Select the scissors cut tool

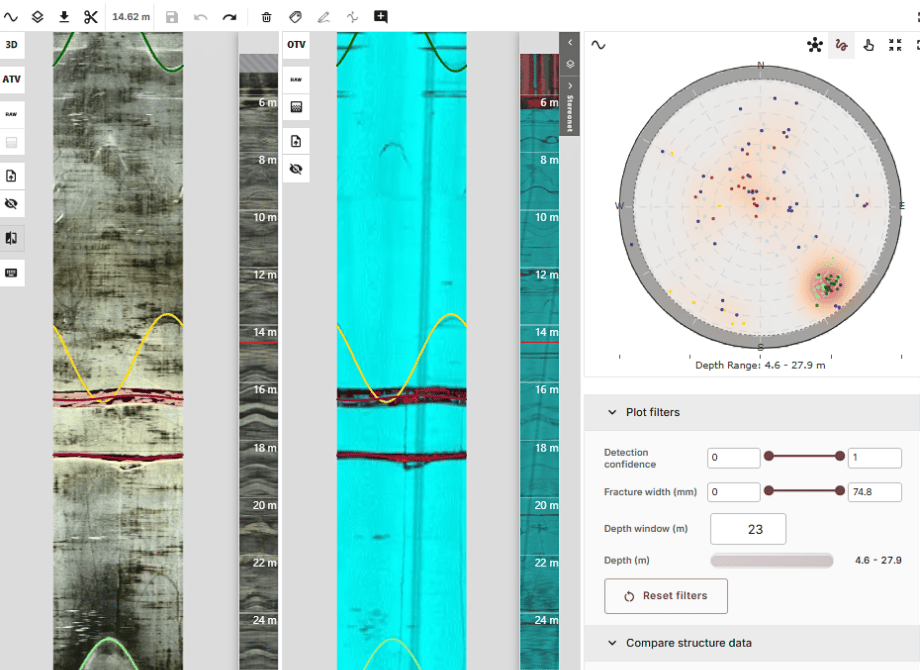pos(90,17)
